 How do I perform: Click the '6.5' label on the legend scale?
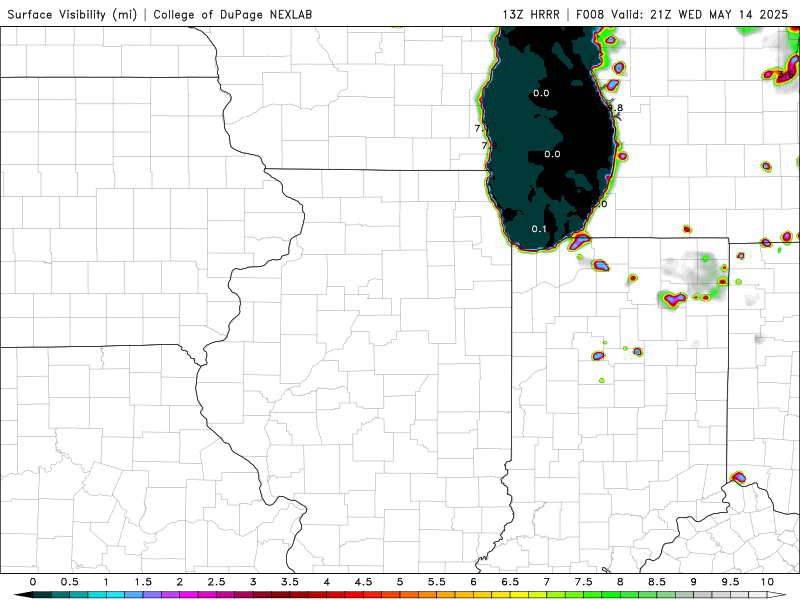tap(510, 582)
